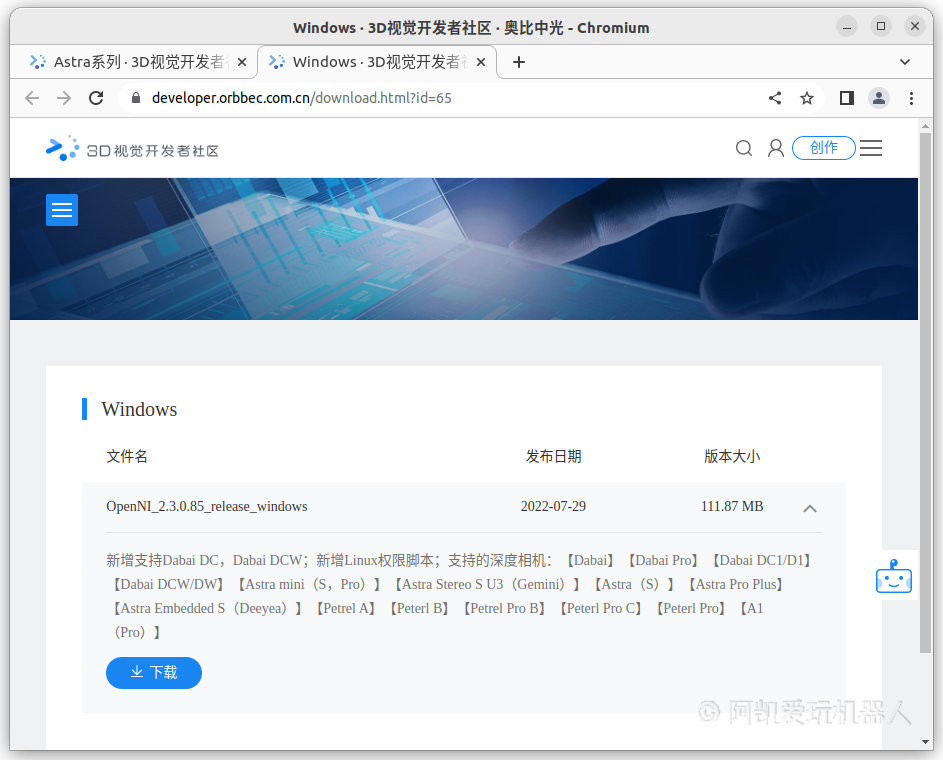Open the site hamburger navigation menu
The image size is (943, 760).
[871, 148]
